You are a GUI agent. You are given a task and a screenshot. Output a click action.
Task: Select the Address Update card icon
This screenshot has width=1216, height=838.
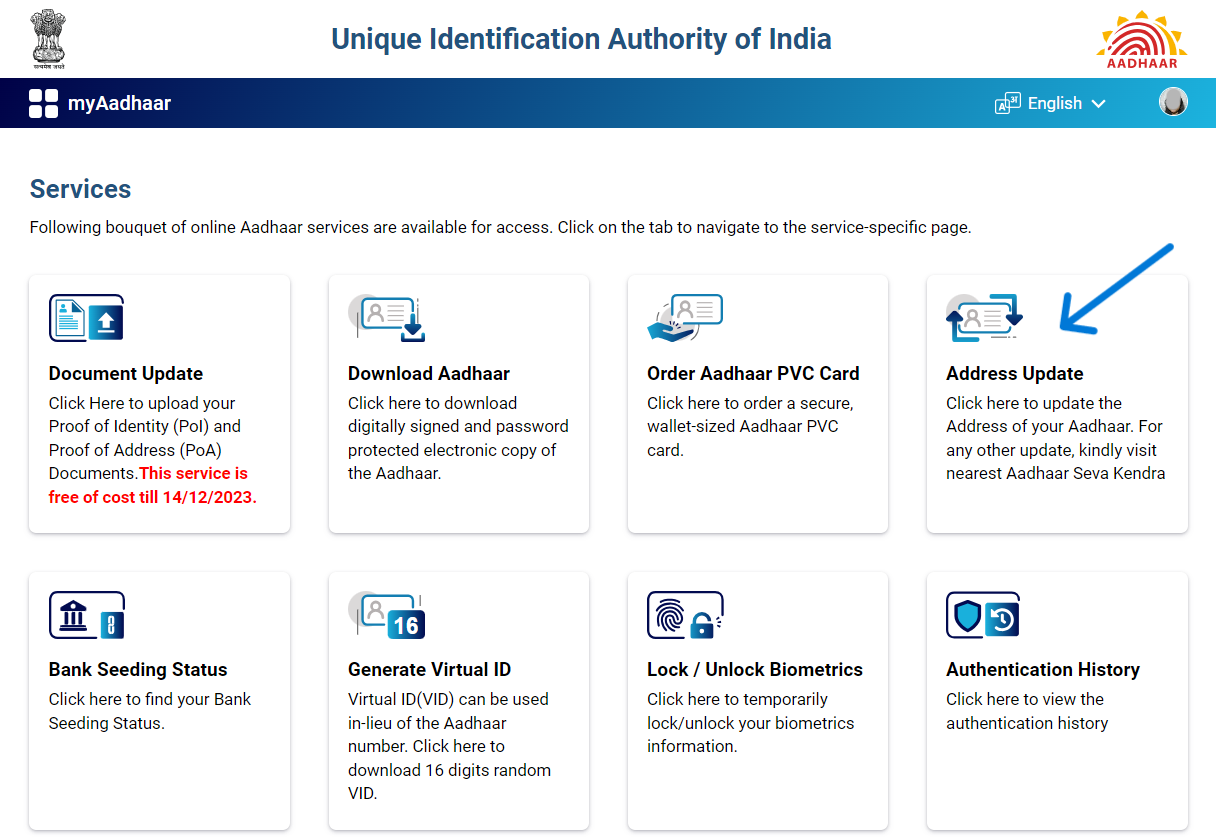985,315
